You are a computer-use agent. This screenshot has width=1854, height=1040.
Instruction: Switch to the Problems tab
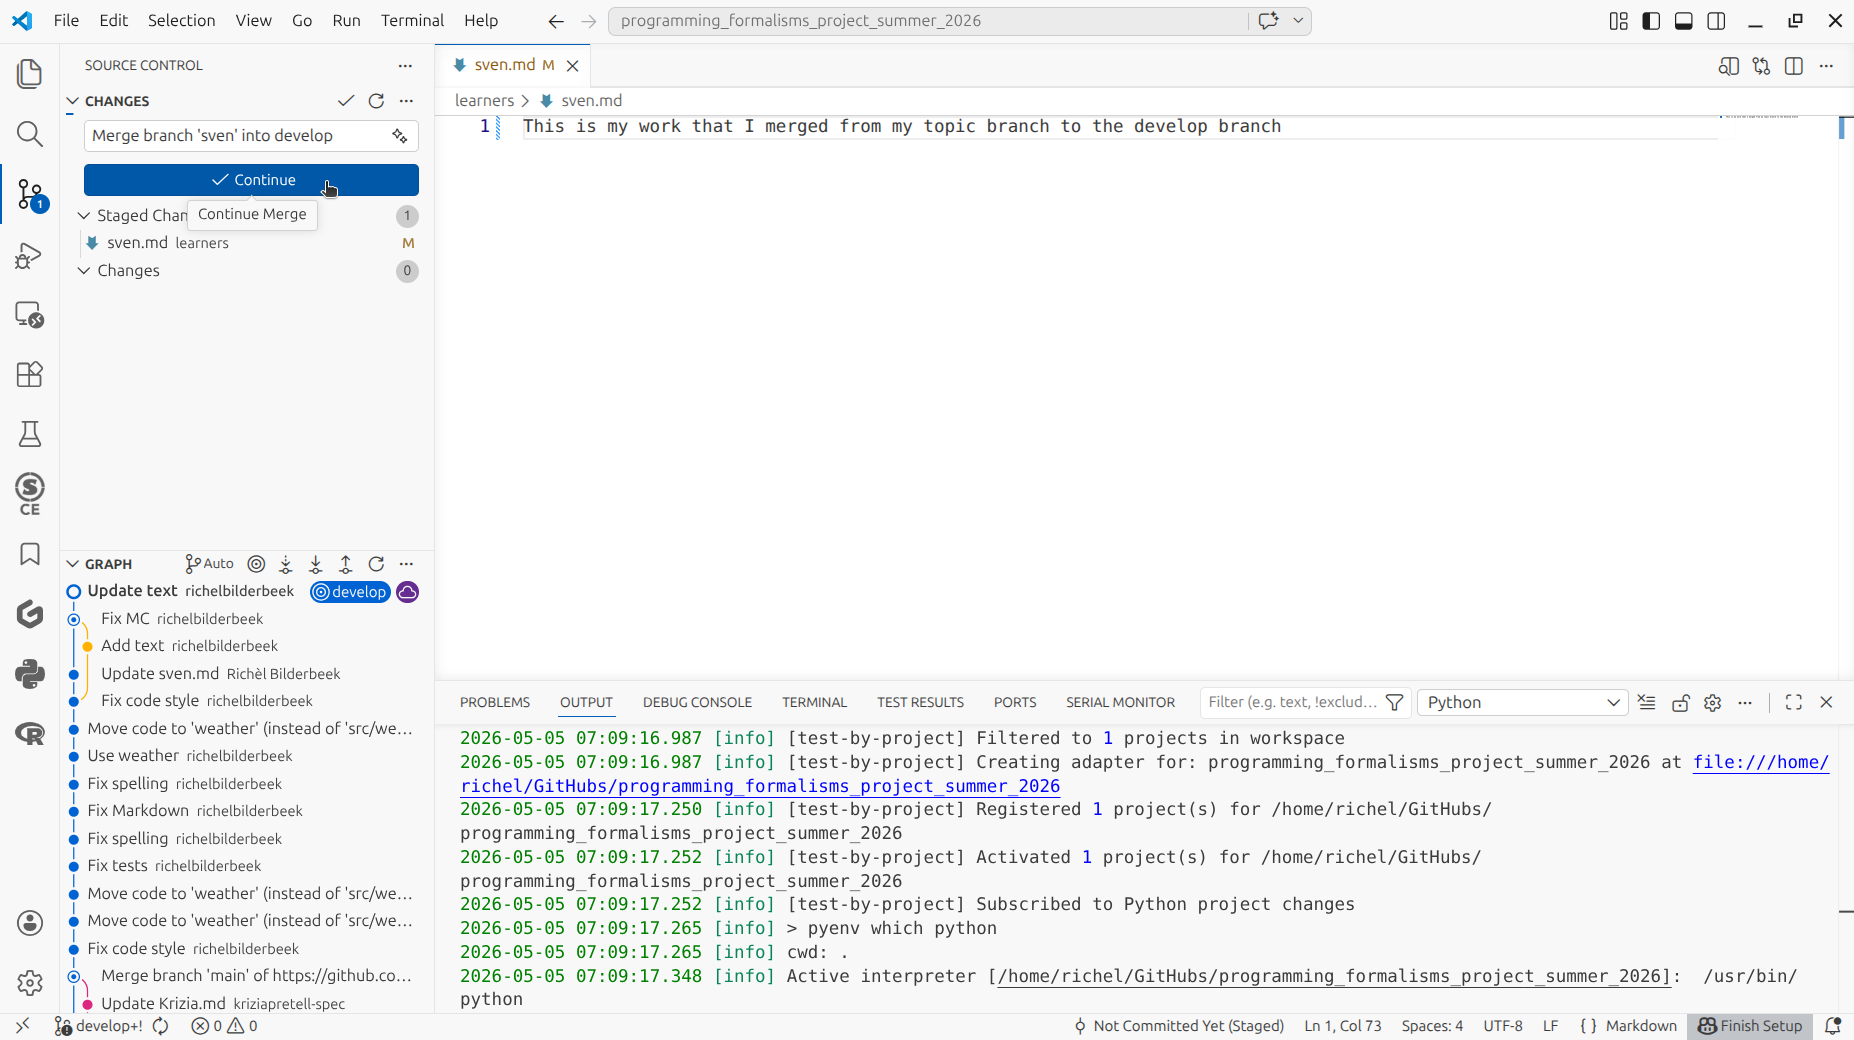495,703
